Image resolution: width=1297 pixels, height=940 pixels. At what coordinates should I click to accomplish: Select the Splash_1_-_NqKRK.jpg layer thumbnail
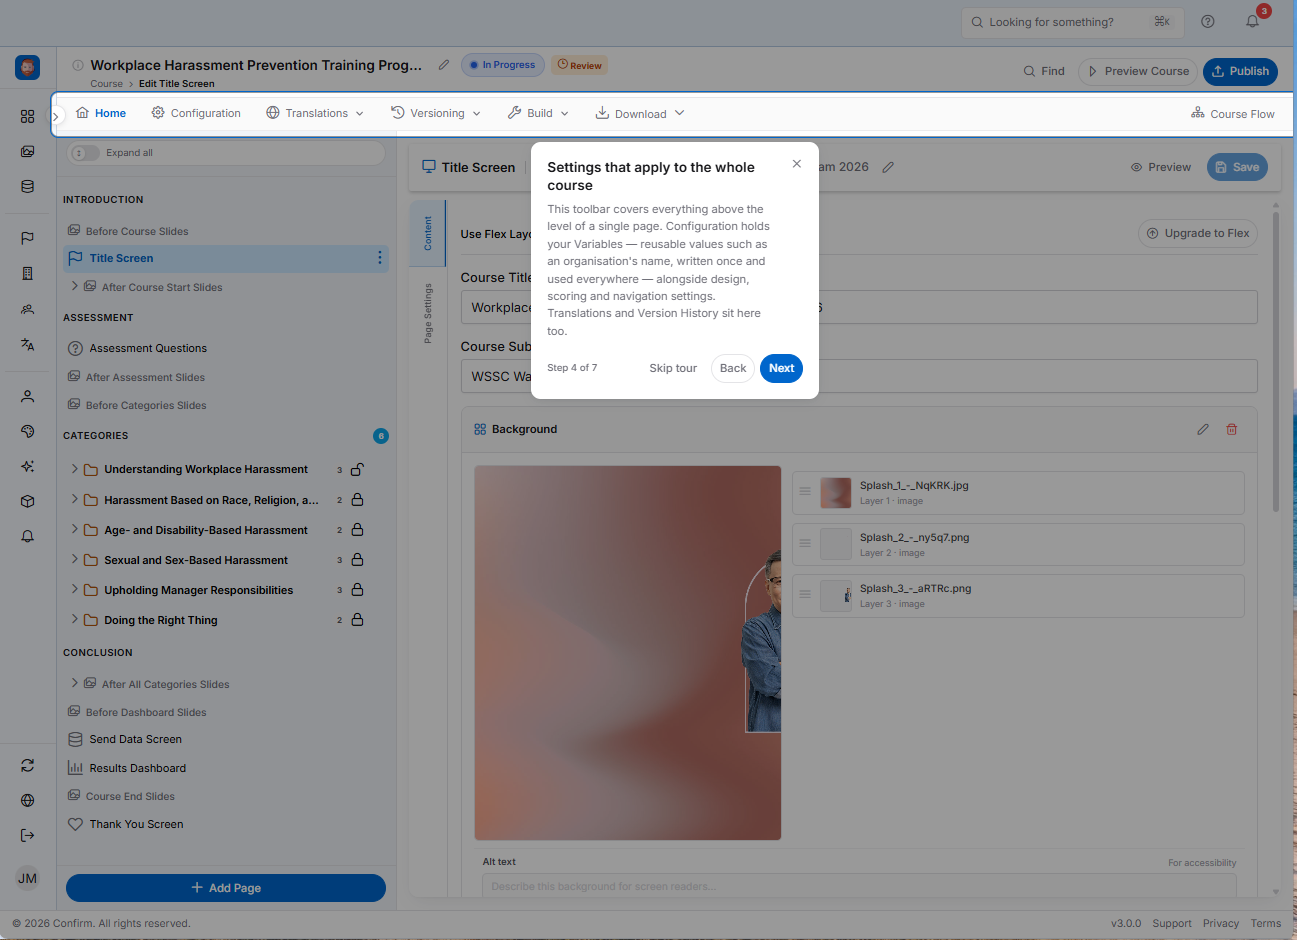click(x=835, y=493)
